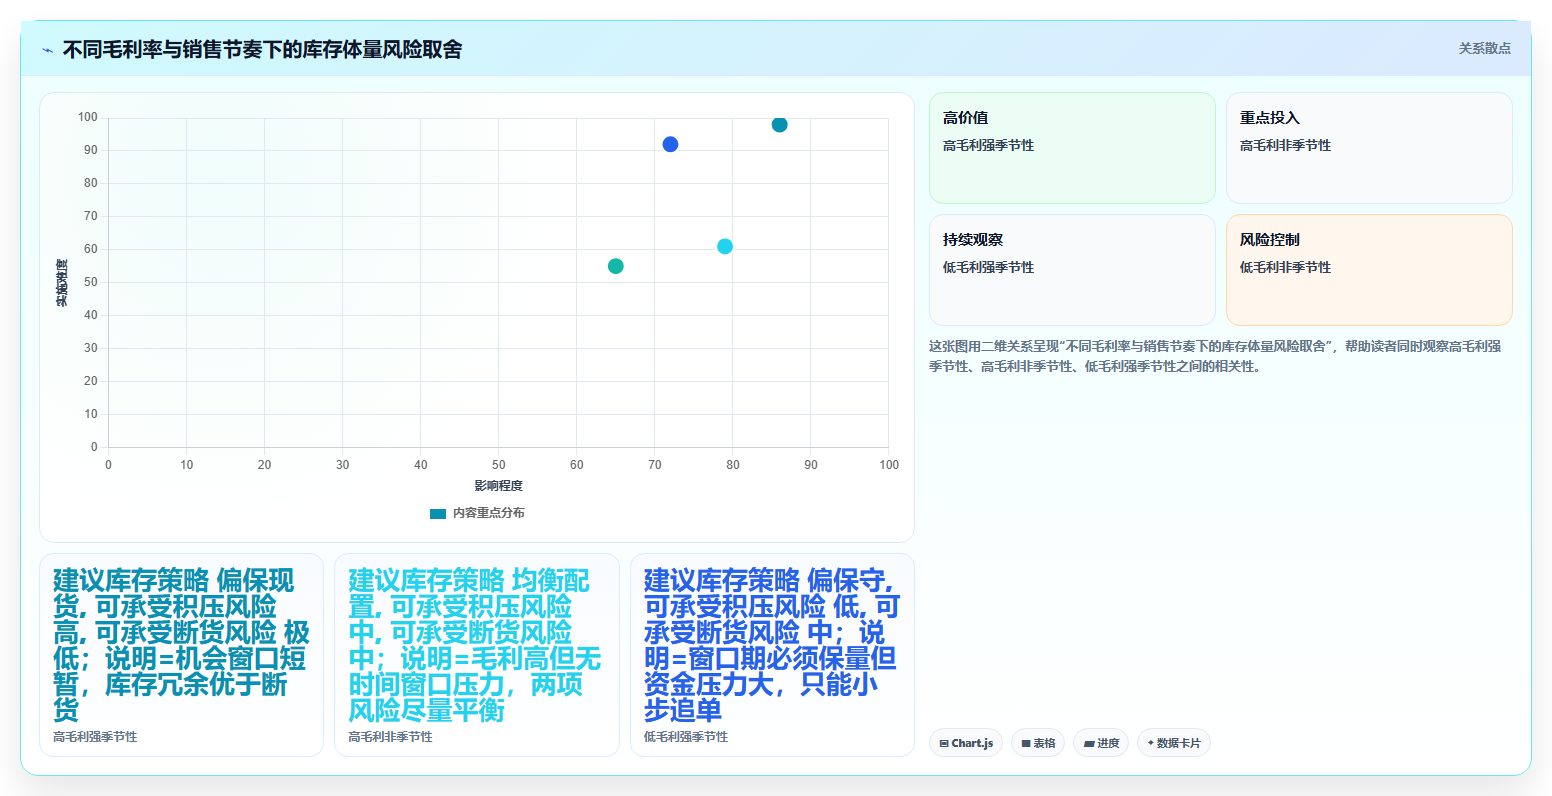1552x796 pixels.
Task: Click 高毛利强季节性 label under first strategy card
Action: pos(95,737)
